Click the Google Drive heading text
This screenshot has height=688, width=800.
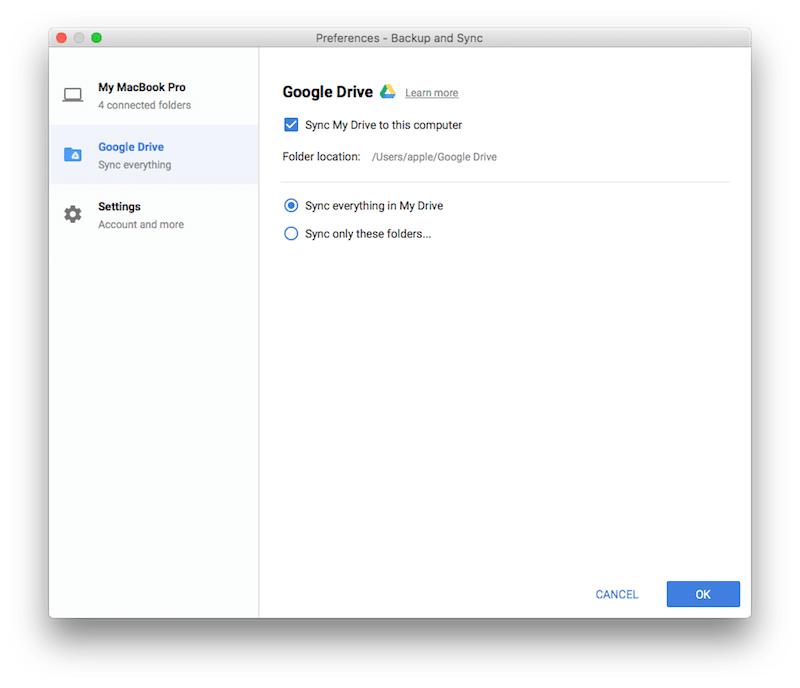coord(327,92)
